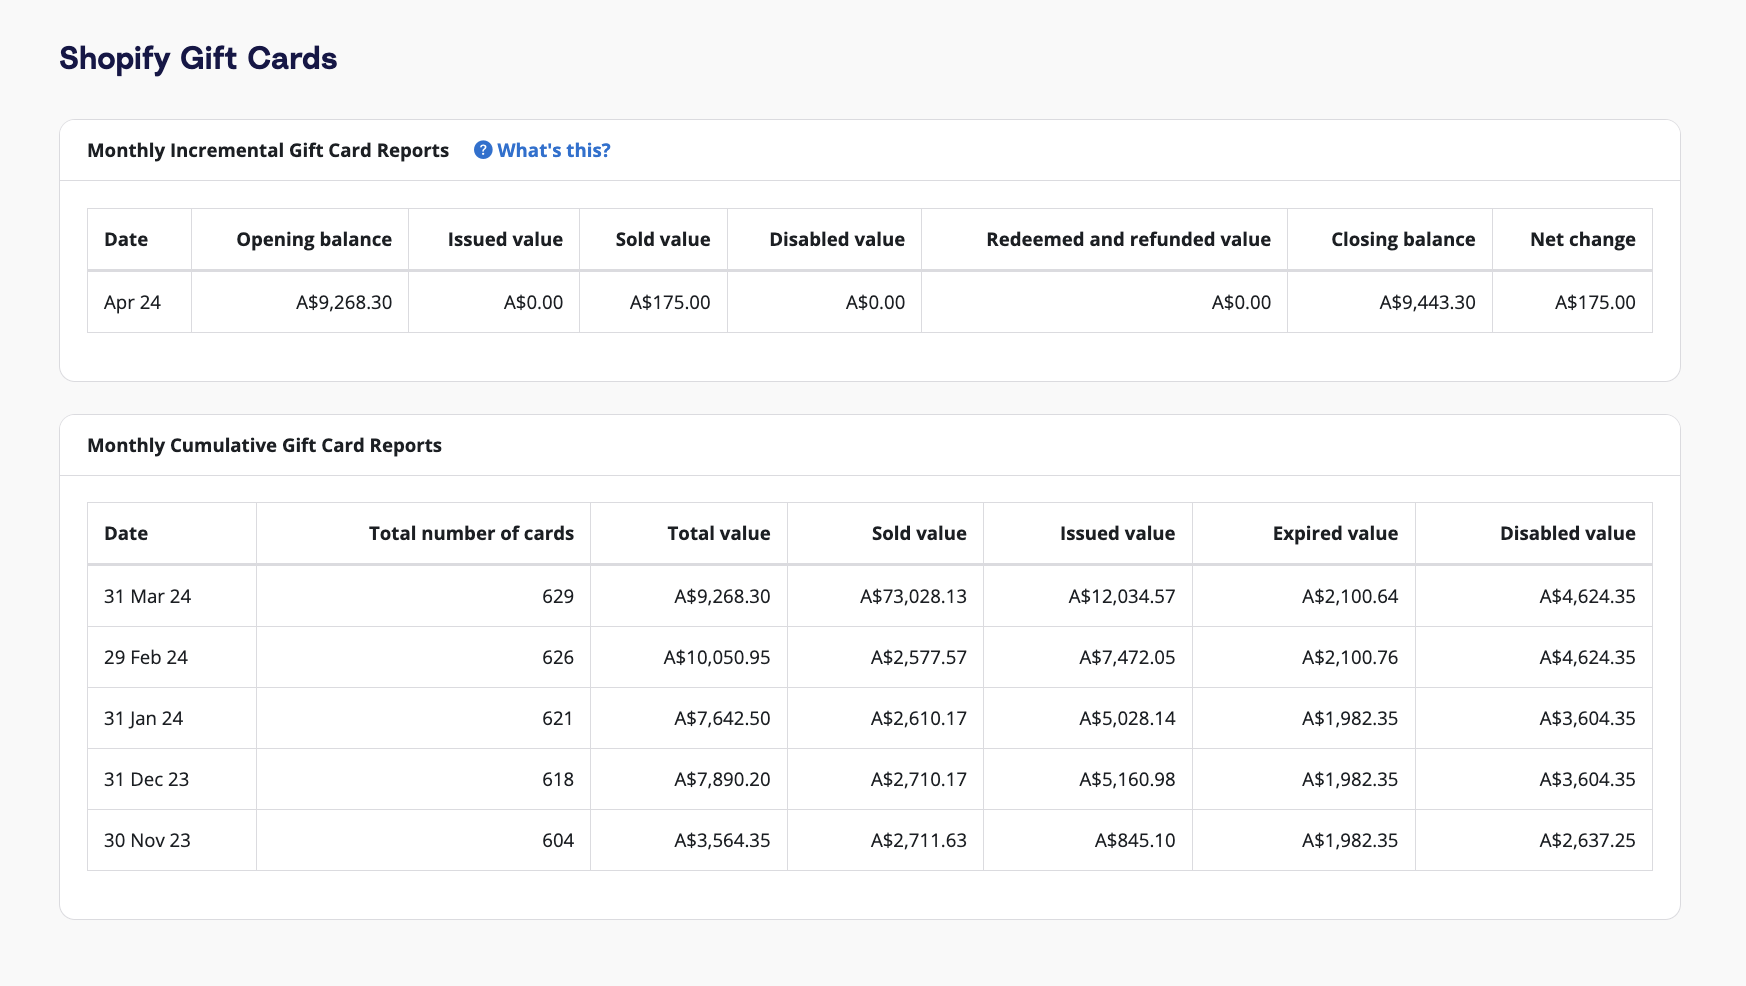1746x986 pixels.
Task: Select the A$2,711.63 sold value cell
Action: pyautogui.click(x=885, y=840)
